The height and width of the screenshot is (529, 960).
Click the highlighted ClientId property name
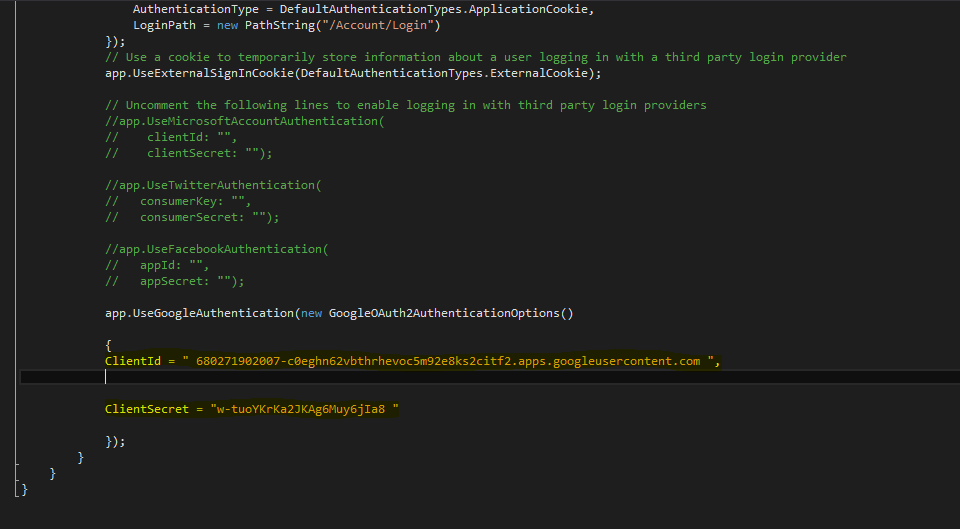[x=133, y=361]
